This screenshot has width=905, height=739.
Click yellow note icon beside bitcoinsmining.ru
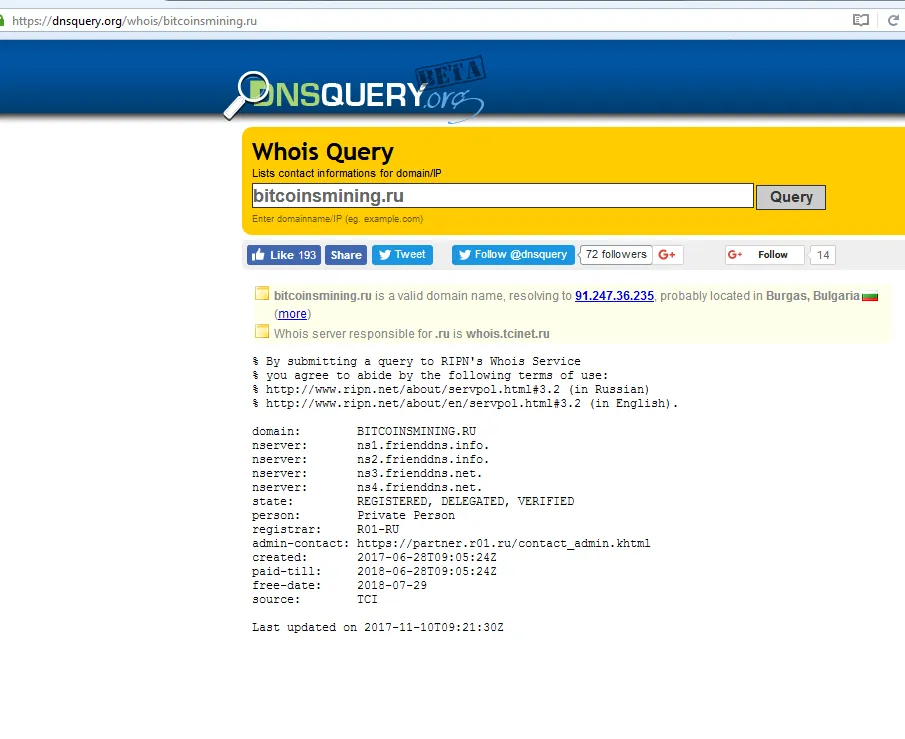[x=262, y=294]
